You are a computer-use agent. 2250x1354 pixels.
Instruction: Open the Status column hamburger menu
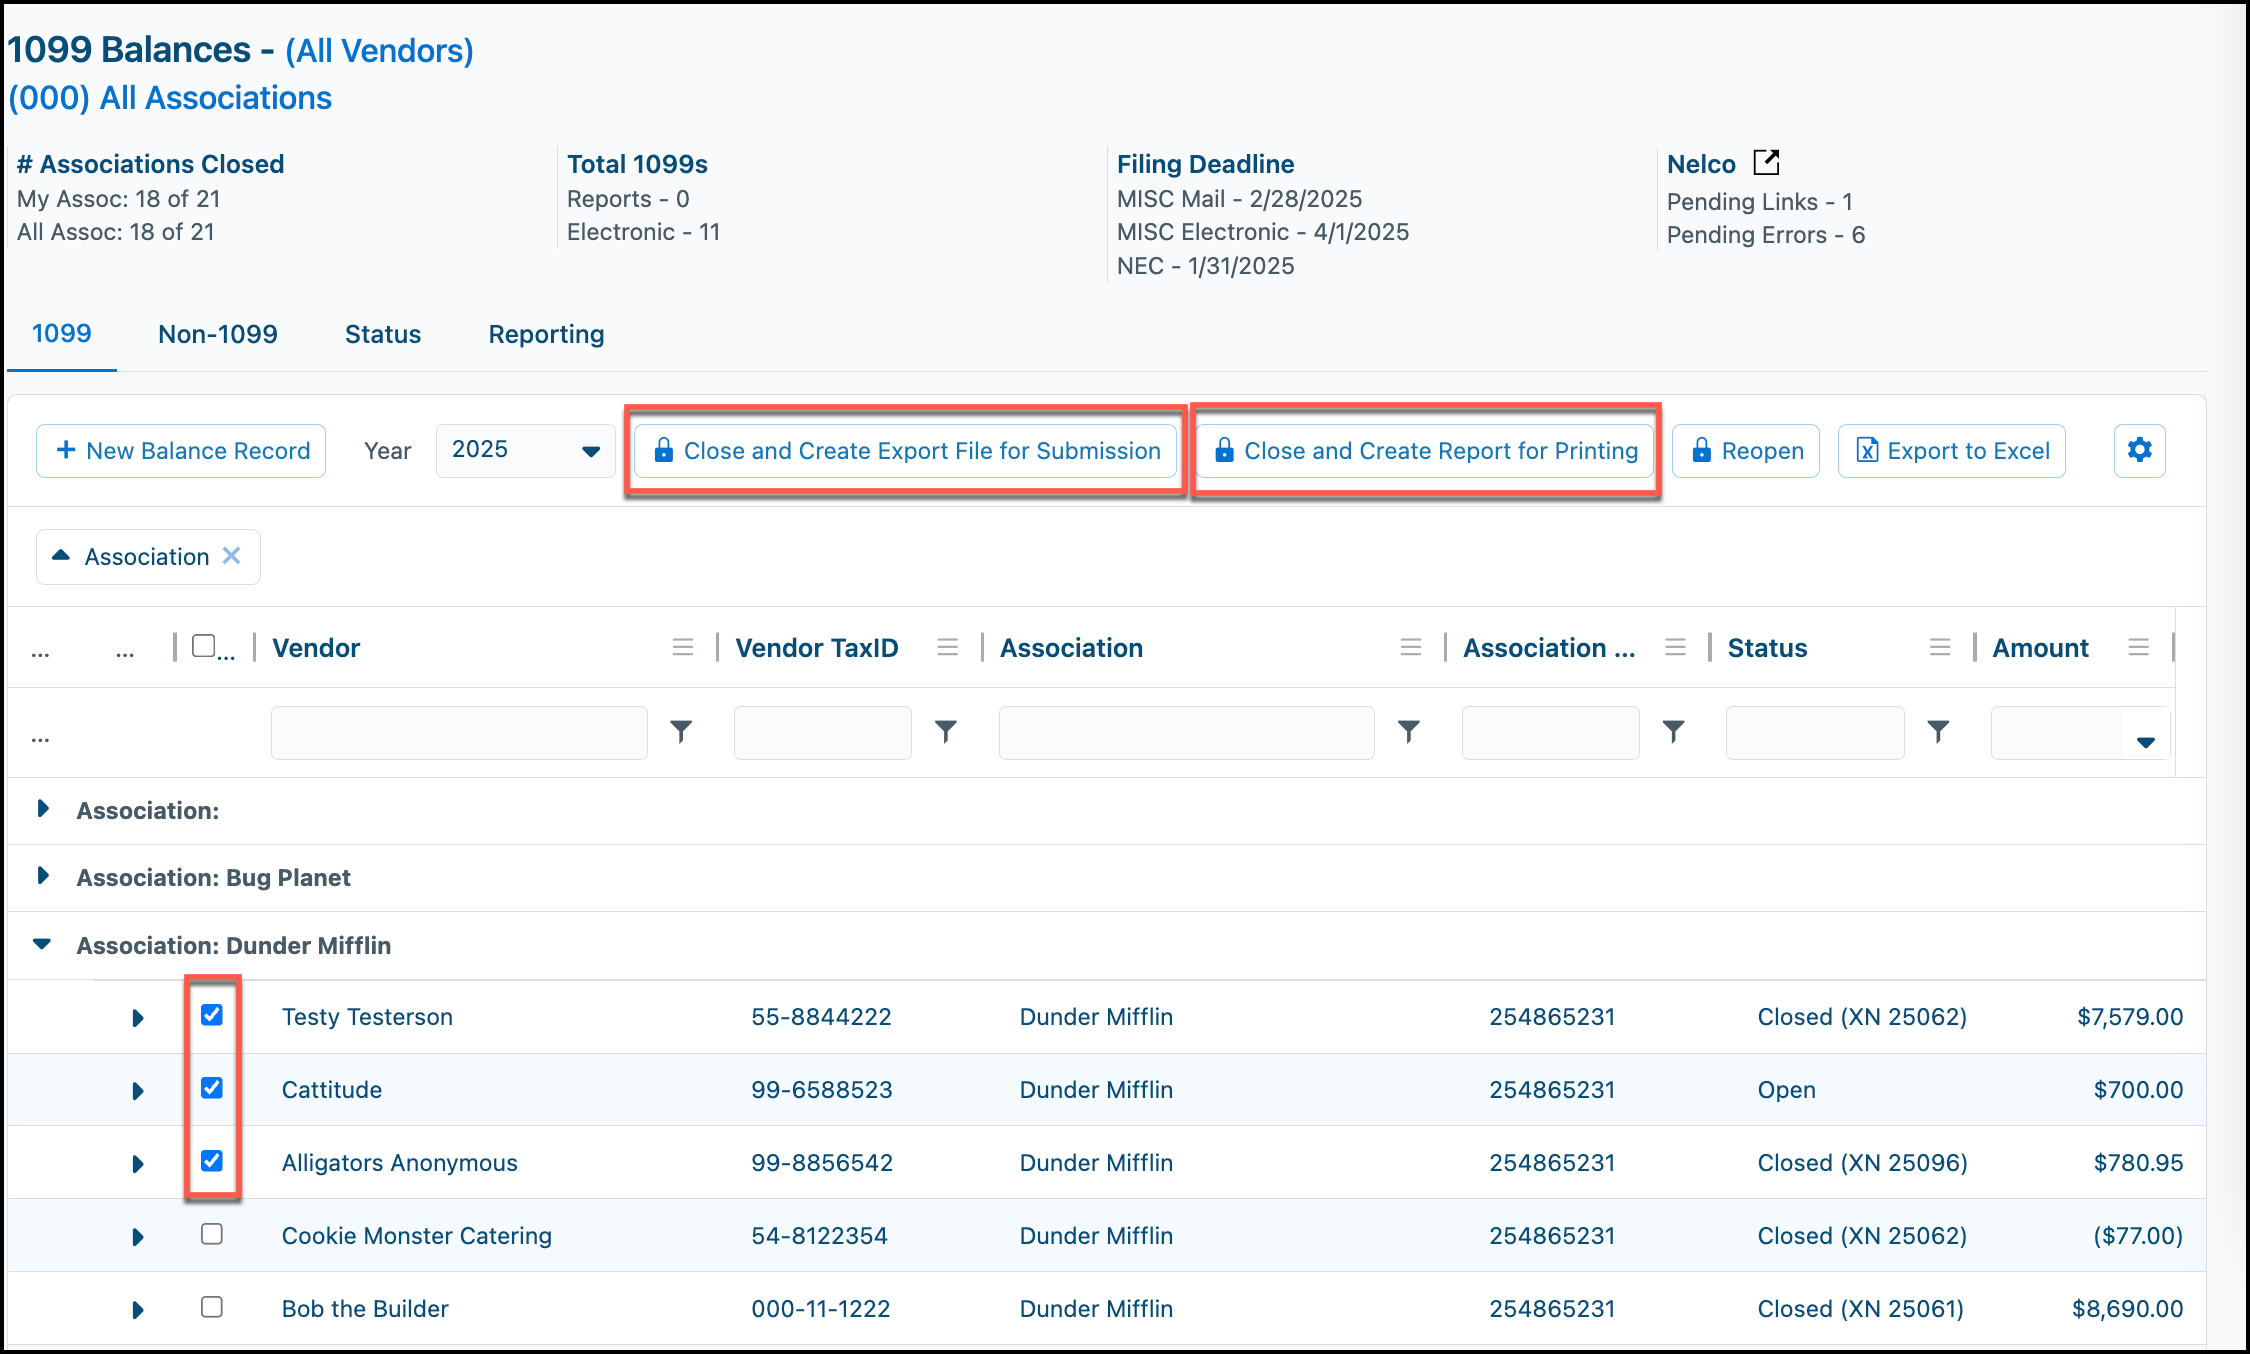[1940, 647]
